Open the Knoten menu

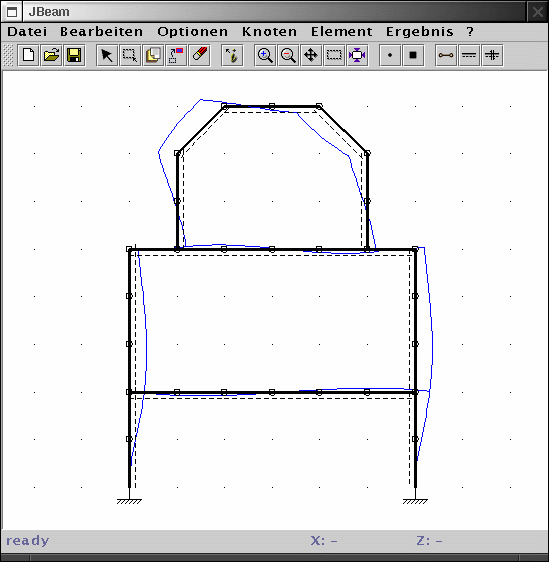[269, 32]
